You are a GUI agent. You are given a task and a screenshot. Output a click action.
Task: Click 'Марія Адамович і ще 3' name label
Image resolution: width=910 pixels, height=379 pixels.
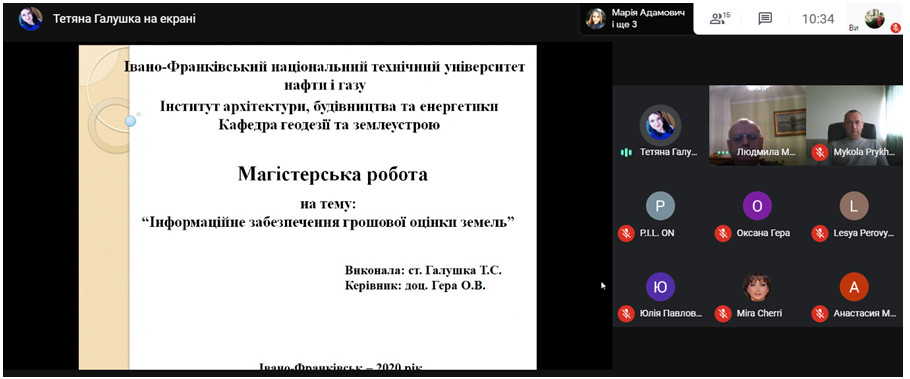[648, 19]
